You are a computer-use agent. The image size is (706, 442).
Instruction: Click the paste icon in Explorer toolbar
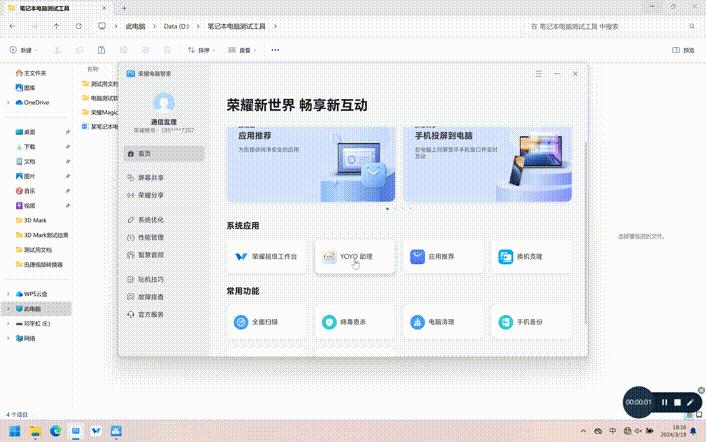pos(101,50)
